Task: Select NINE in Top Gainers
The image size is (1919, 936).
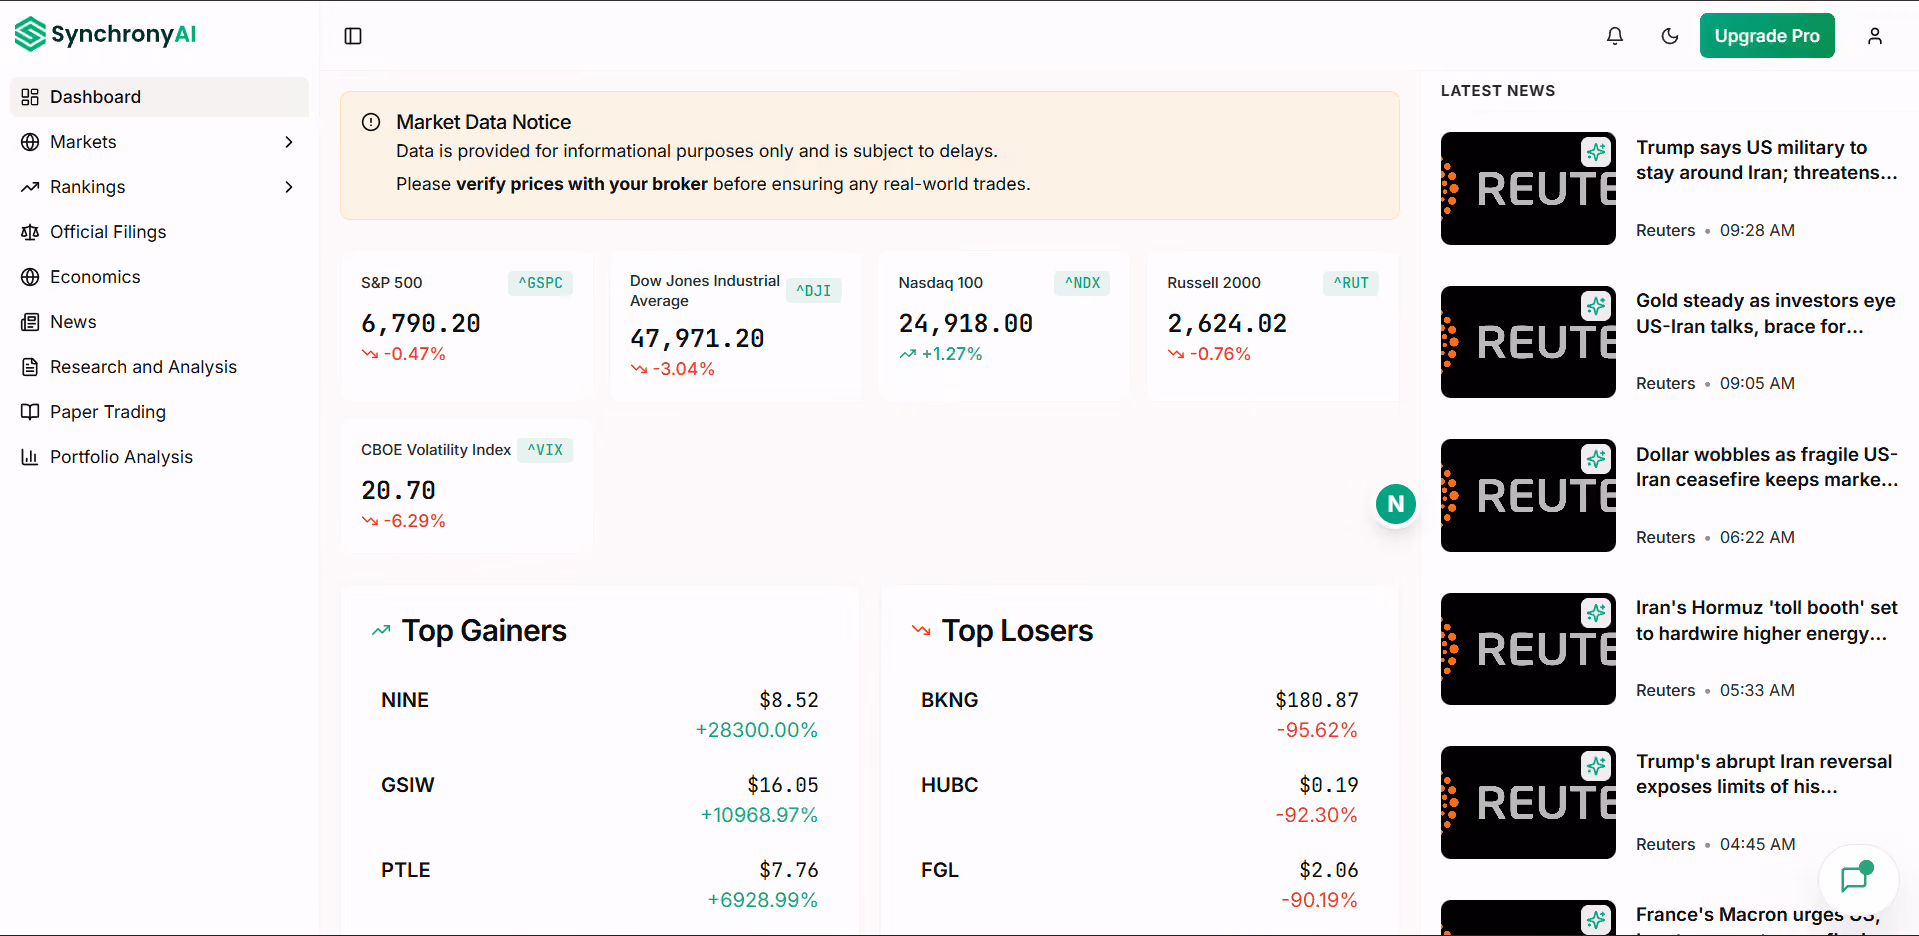Action: pyautogui.click(x=600, y=715)
